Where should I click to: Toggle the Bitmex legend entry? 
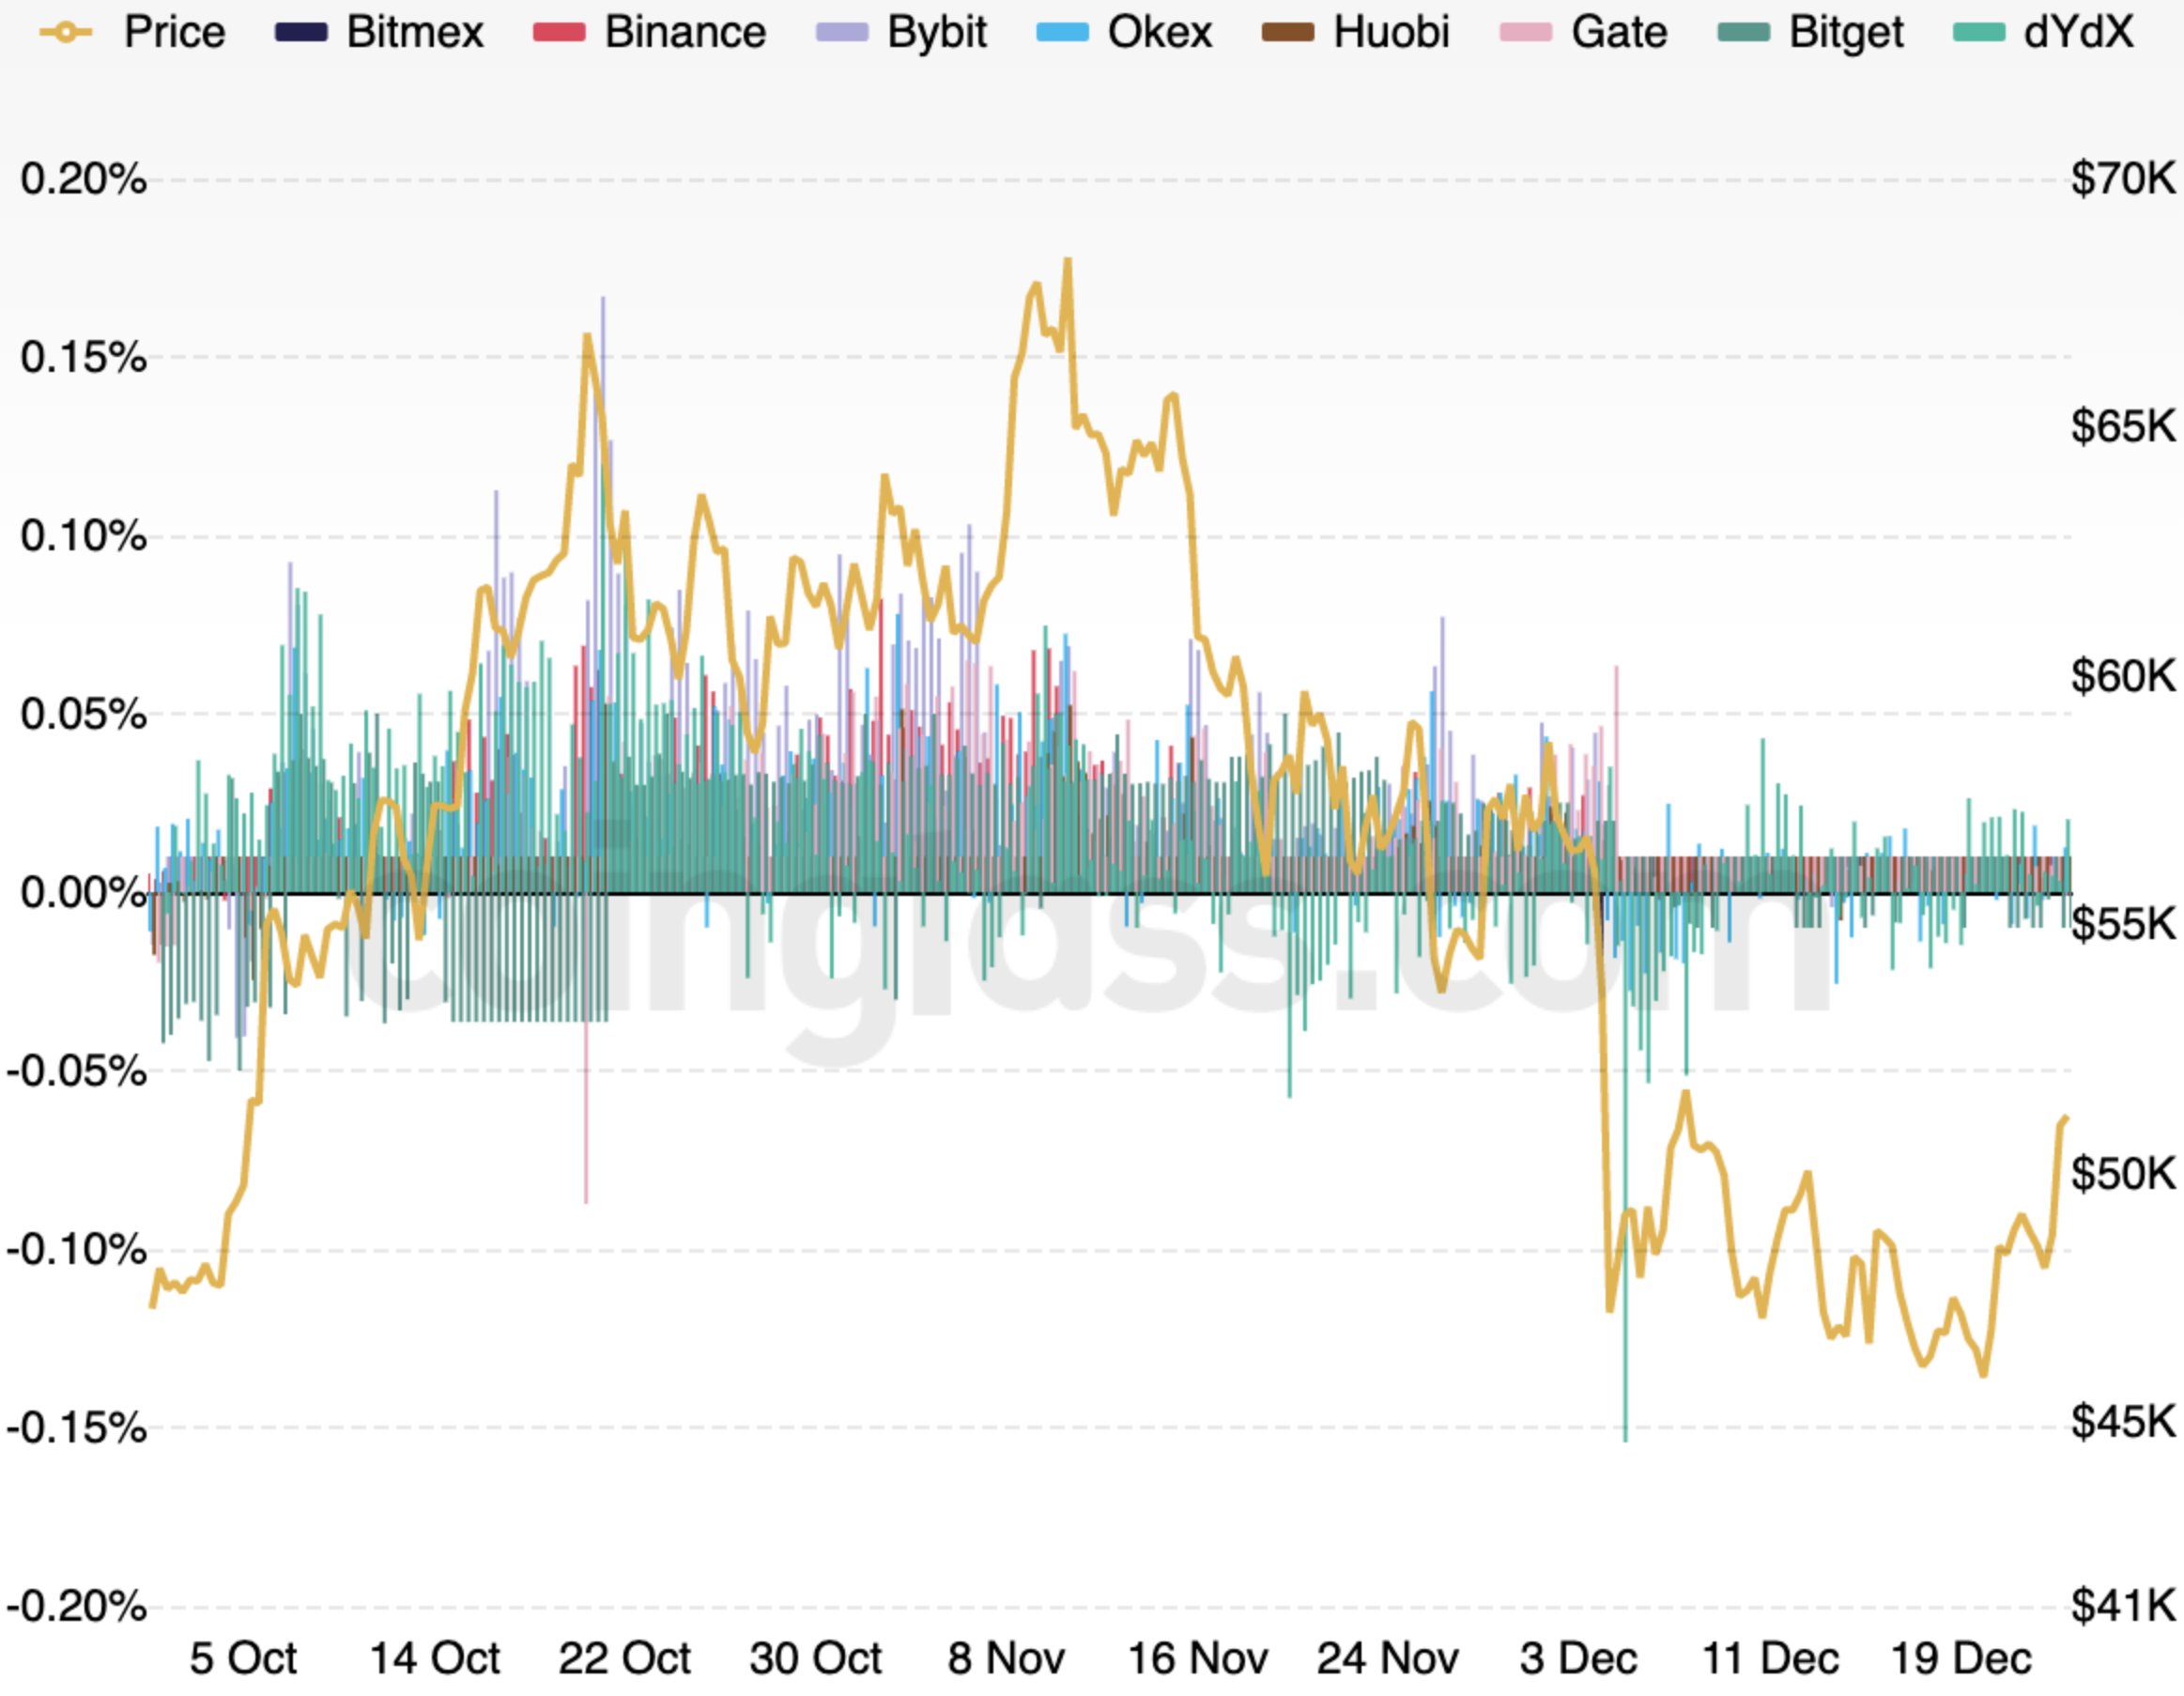pyautogui.click(x=379, y=32)
